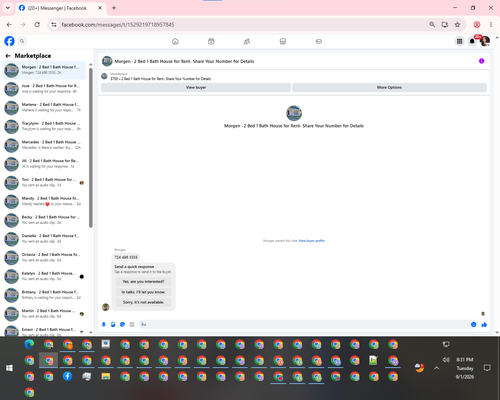Screen dimensions: 500x400
Task: Open the Friends icon in the top navigation
Action: click(x=247, y=41)
